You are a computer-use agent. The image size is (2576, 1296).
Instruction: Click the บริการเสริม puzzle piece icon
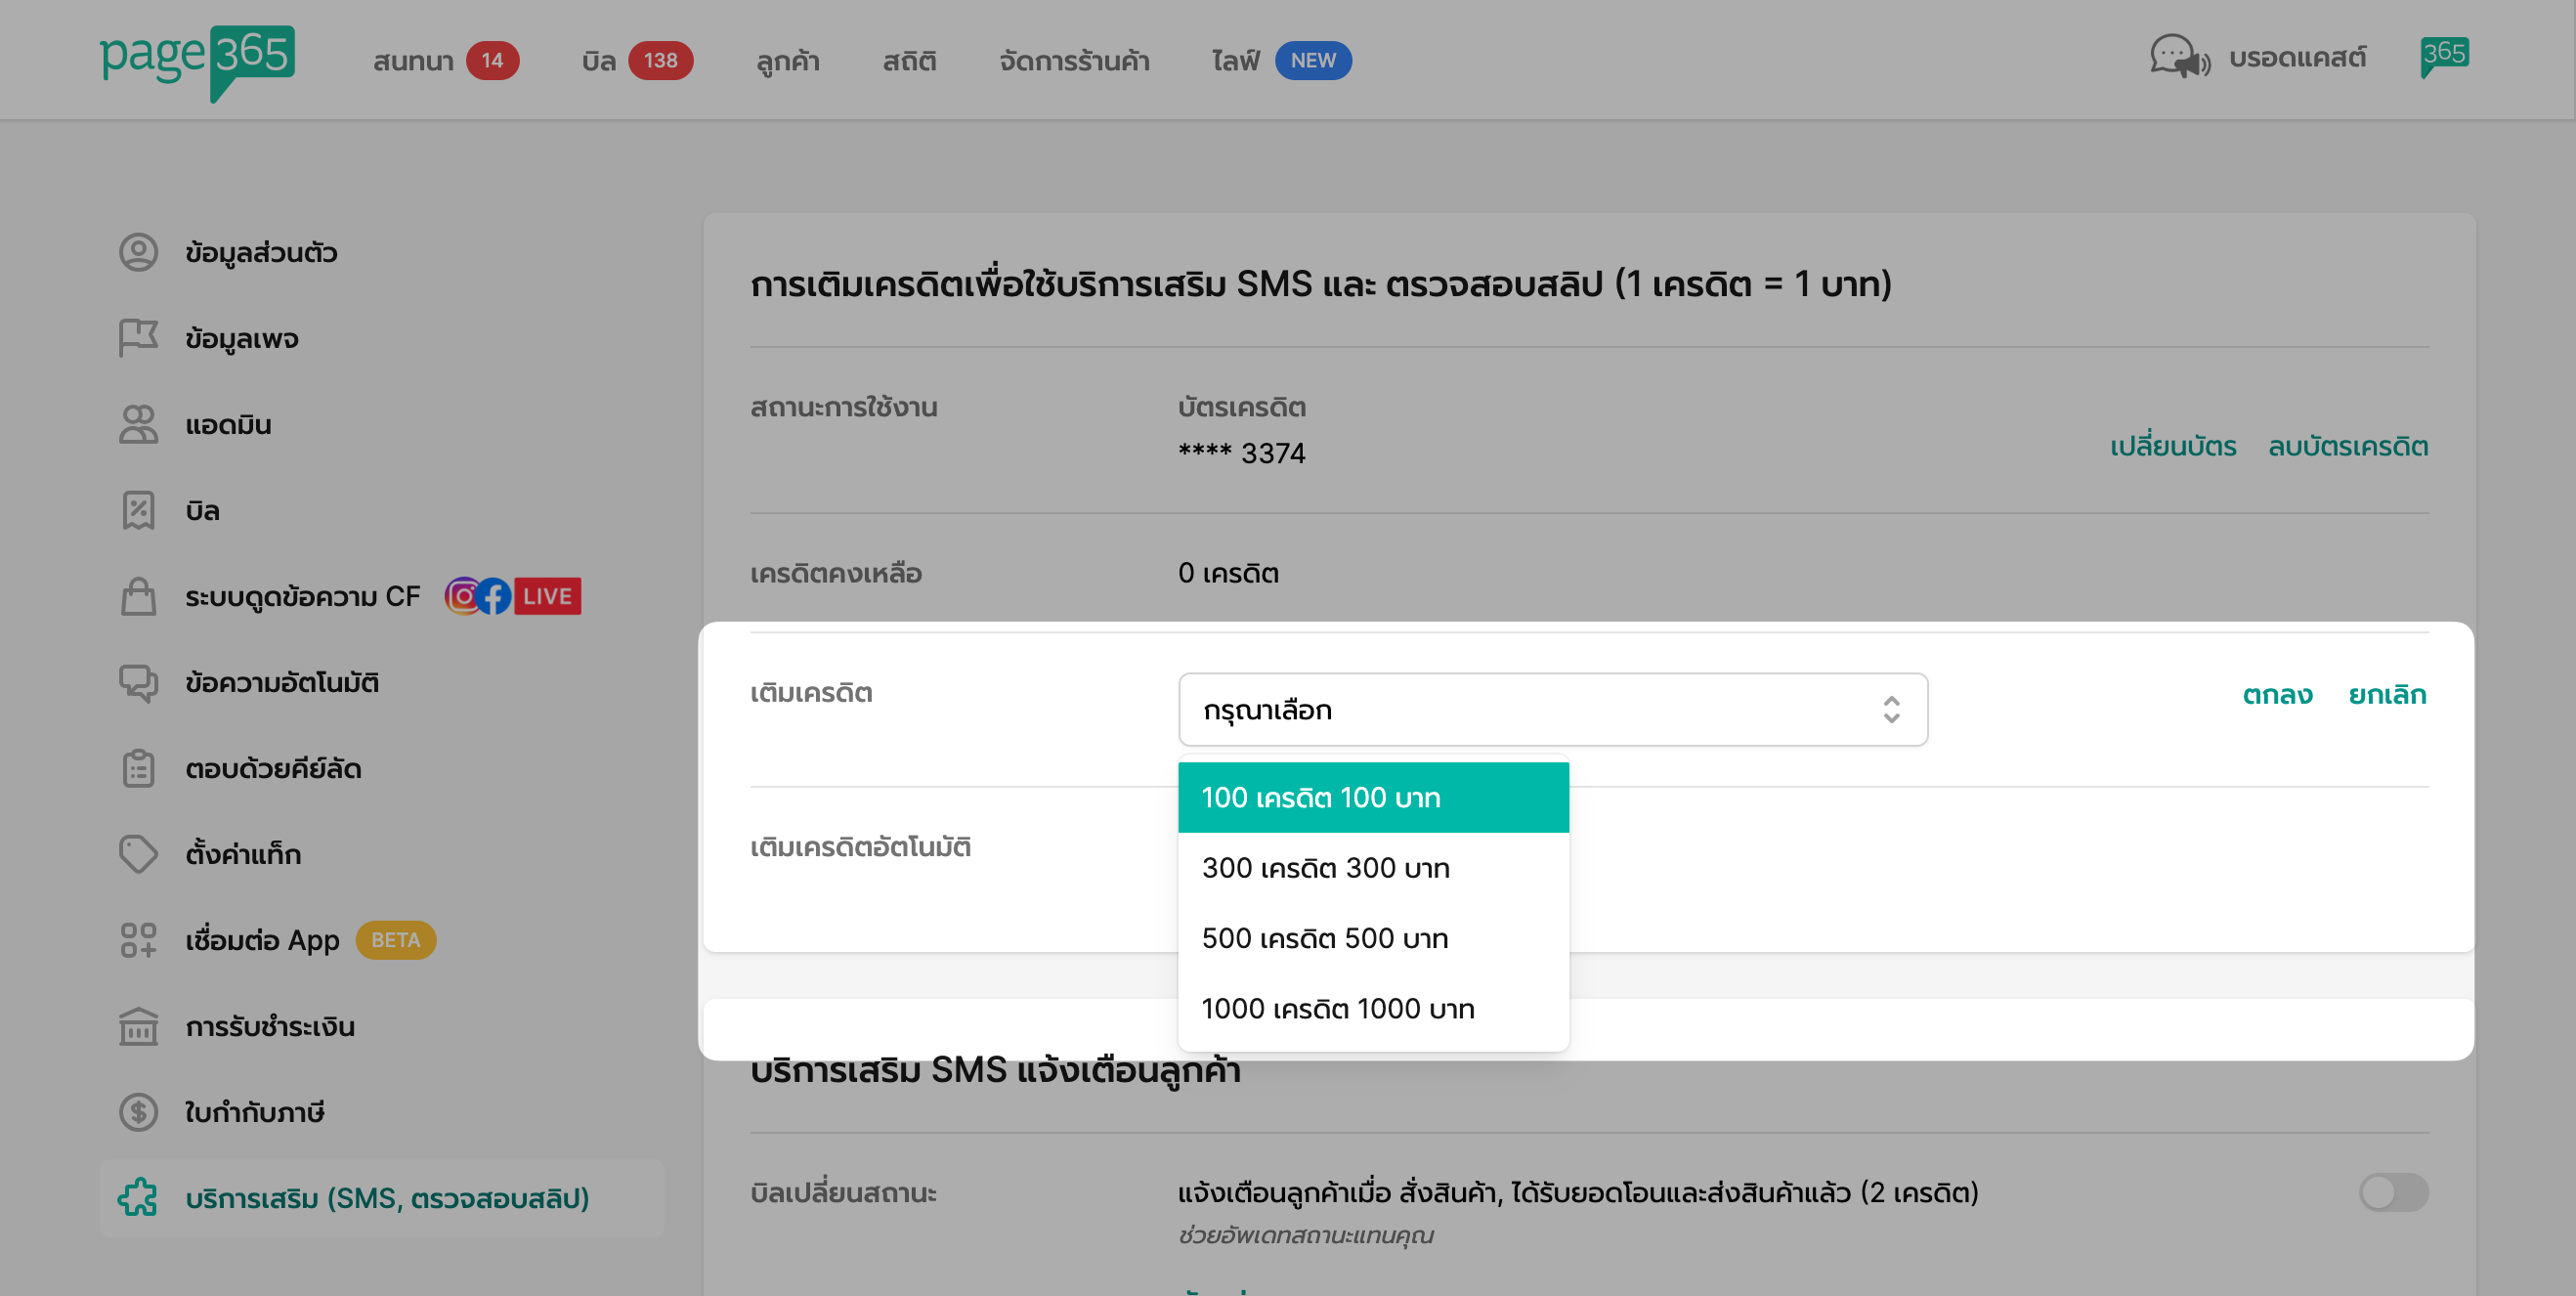point(138,1198)
